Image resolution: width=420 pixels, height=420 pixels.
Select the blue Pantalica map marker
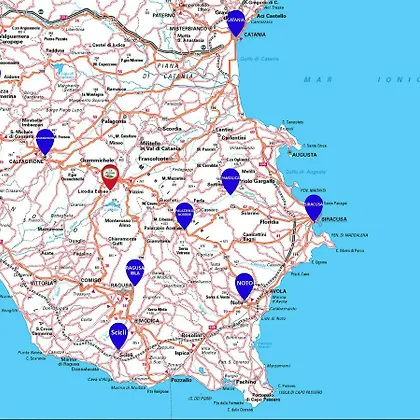231,181
